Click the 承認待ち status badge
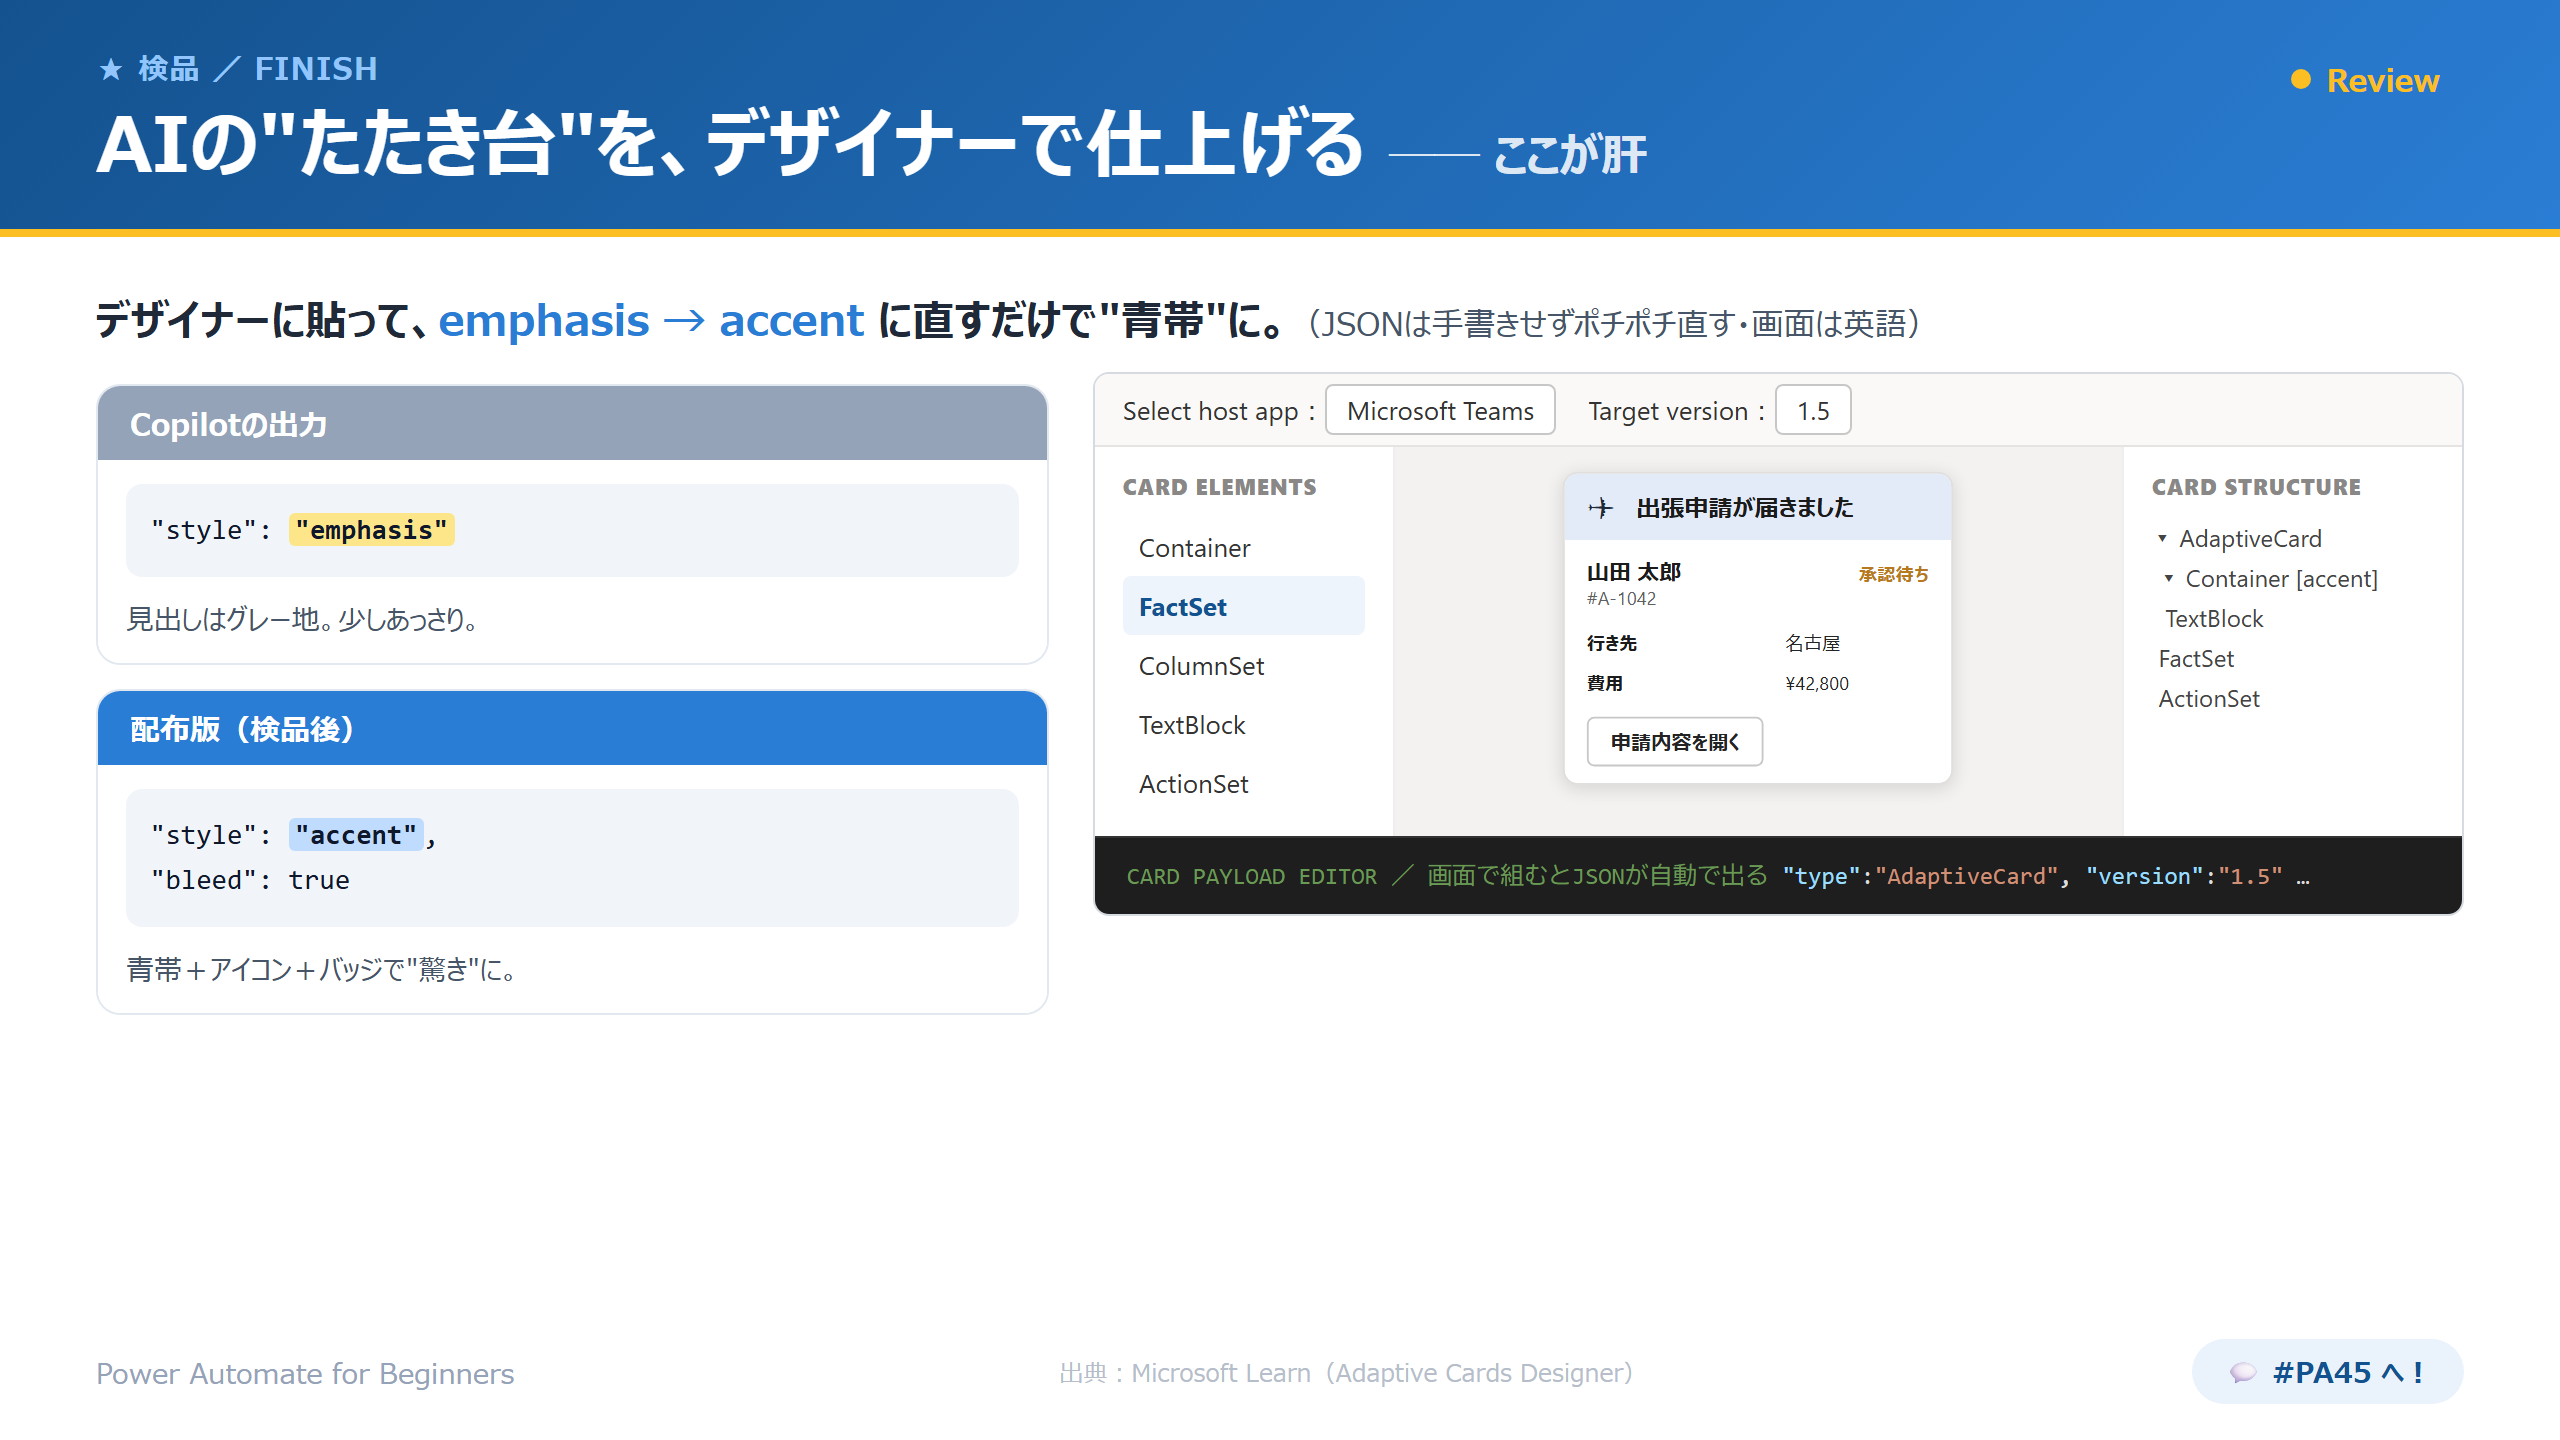2560x1440 pixels. pyautogui.click(x=1893, y=574)
